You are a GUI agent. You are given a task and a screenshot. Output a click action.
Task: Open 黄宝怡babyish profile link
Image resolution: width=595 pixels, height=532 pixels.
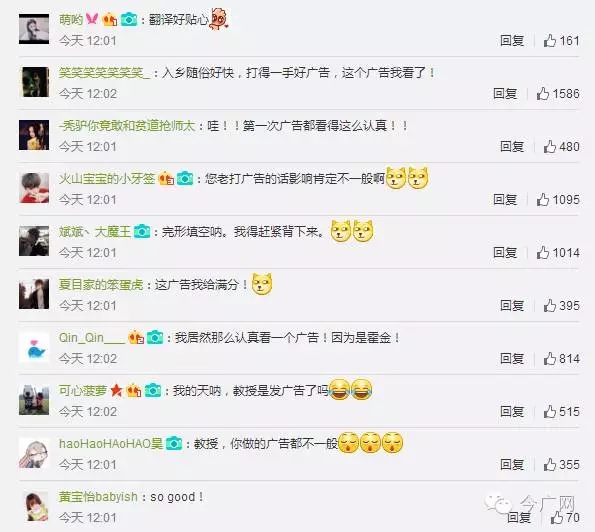click(x=98, y=497)
